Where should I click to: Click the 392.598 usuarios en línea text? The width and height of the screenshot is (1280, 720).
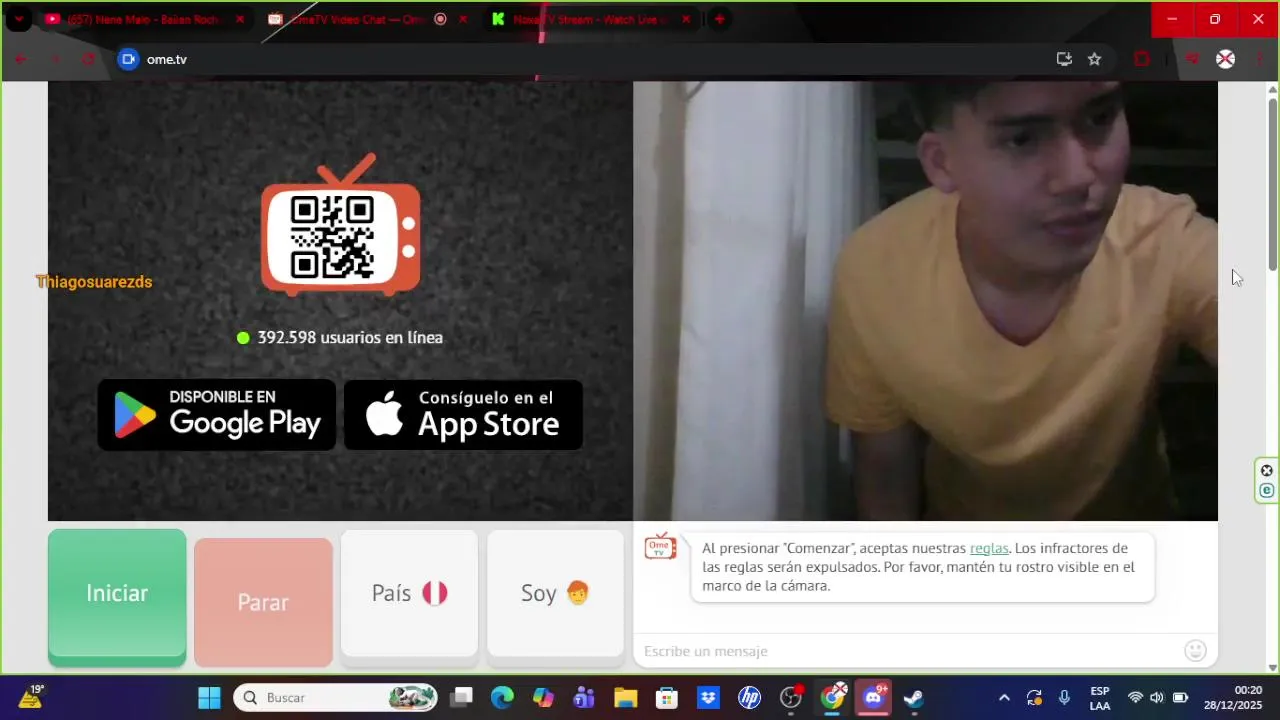[x=350, y=338]
